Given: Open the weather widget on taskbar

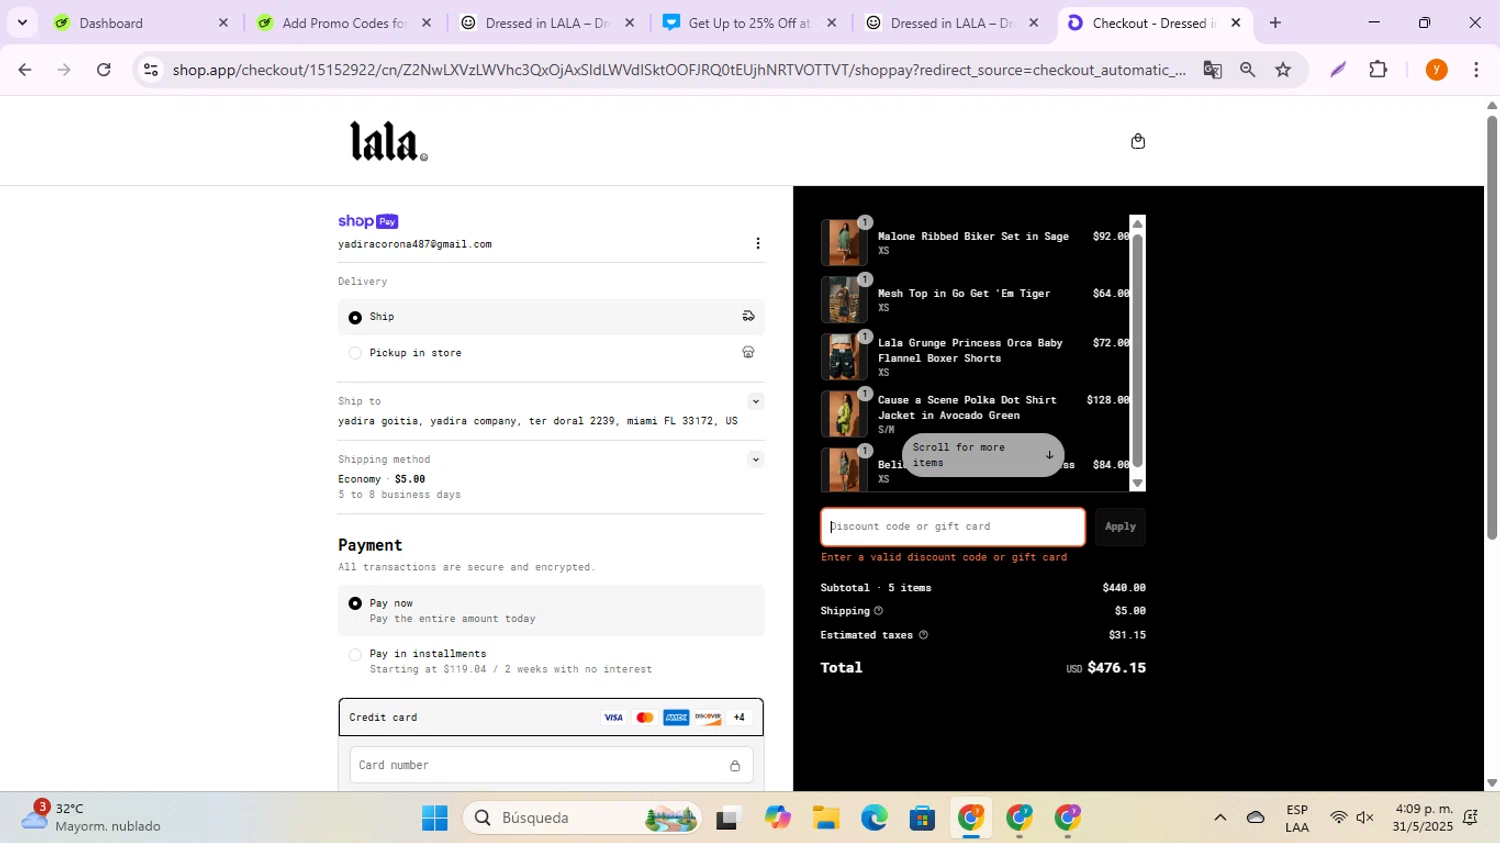Looking at the screenshot, I should coord(92,818).
